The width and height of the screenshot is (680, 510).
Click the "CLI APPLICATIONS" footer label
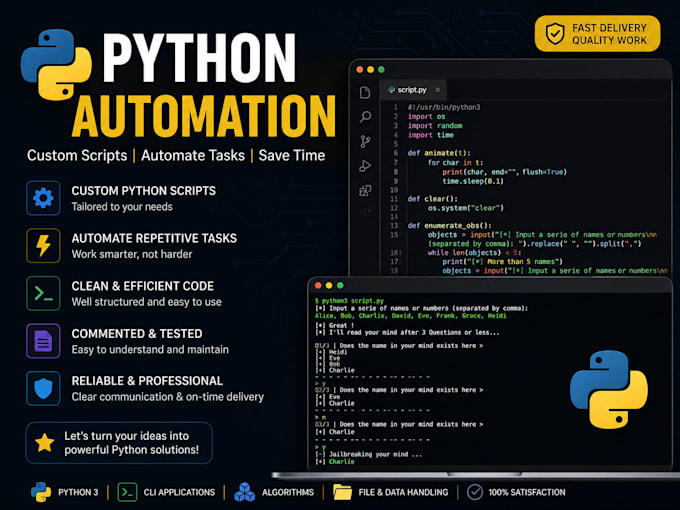179,492
